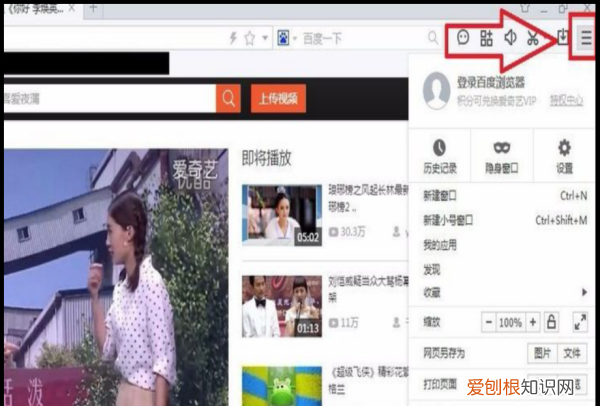Click the speaker mute icon in toolbar
600x406 pixels.
click(510, 38)
